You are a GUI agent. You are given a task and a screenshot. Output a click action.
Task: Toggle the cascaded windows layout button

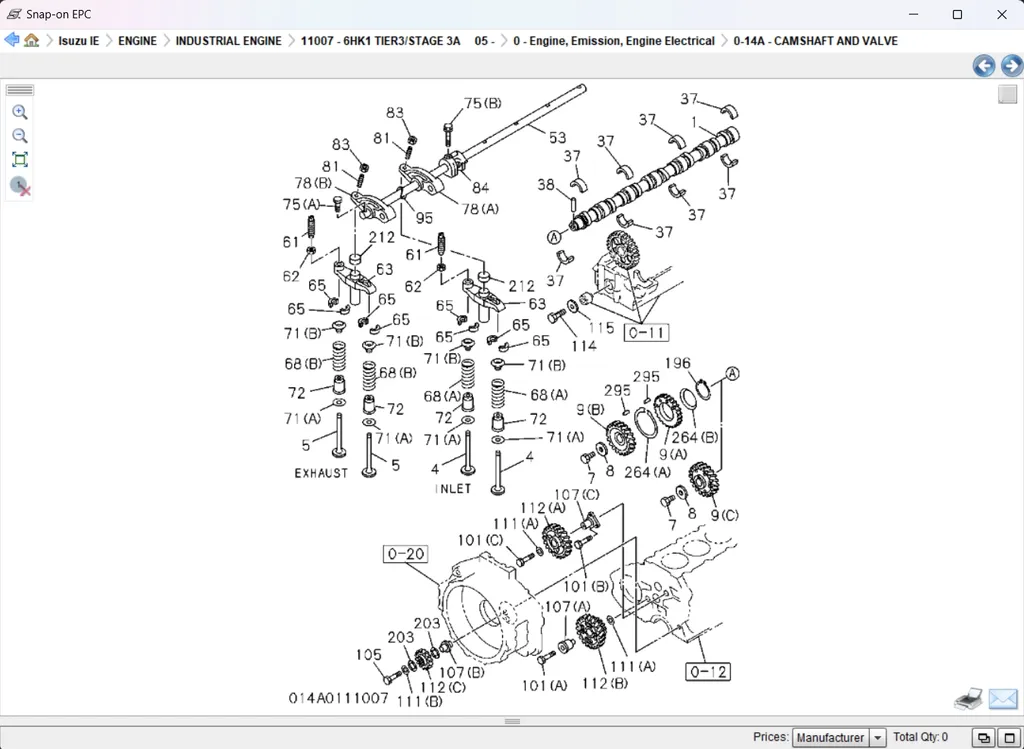[x=983, y=738]
